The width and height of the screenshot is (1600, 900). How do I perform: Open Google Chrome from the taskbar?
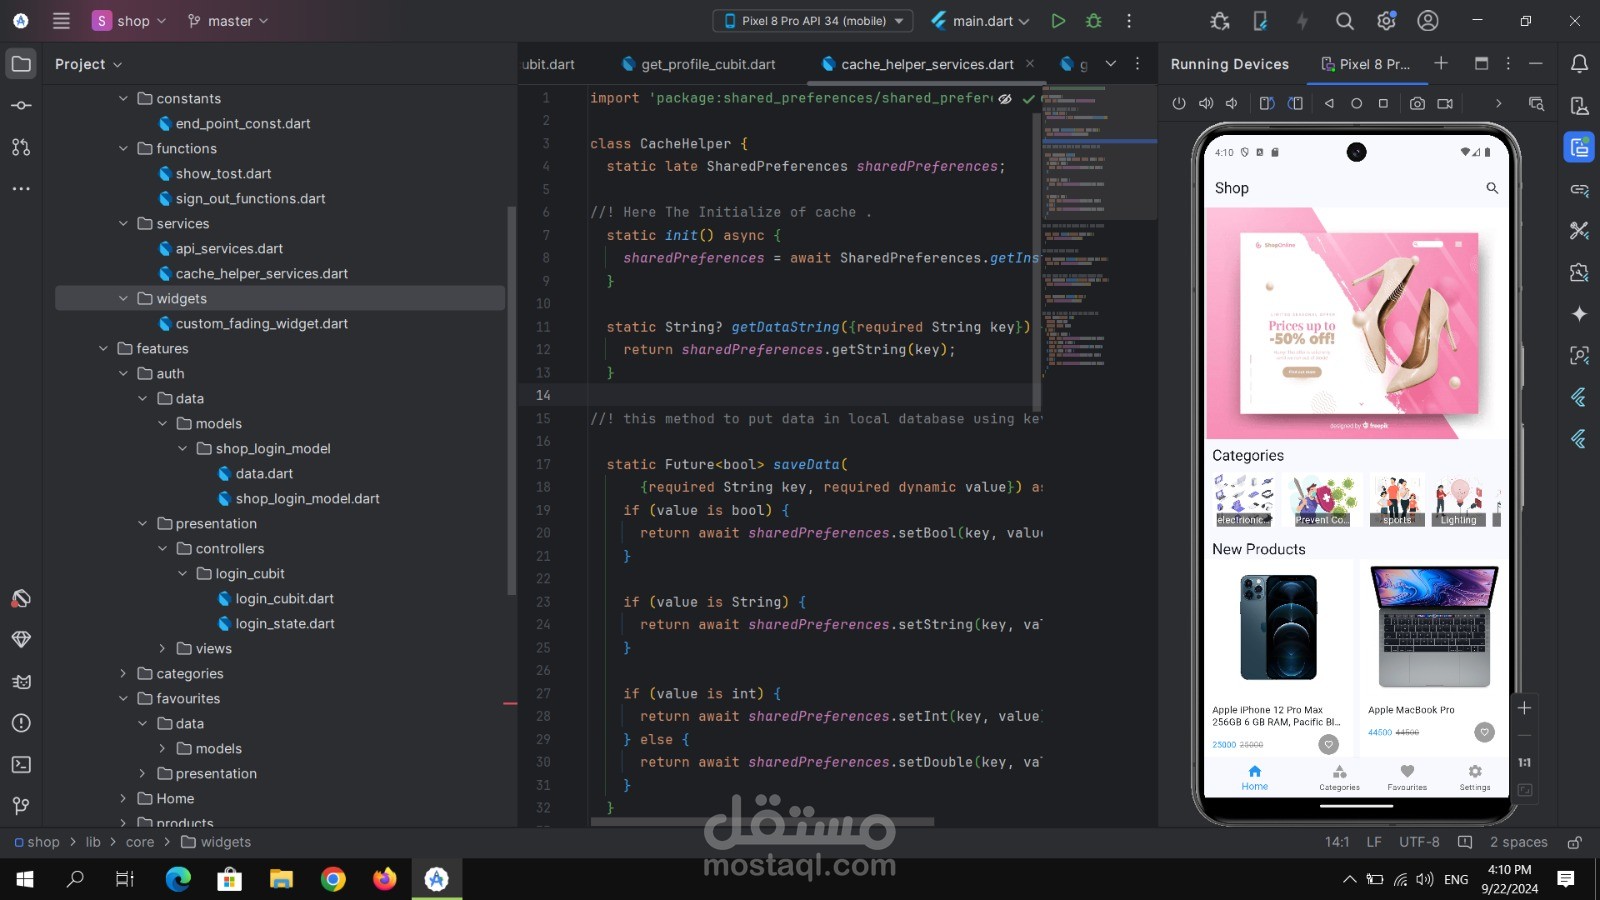[333, 879]
